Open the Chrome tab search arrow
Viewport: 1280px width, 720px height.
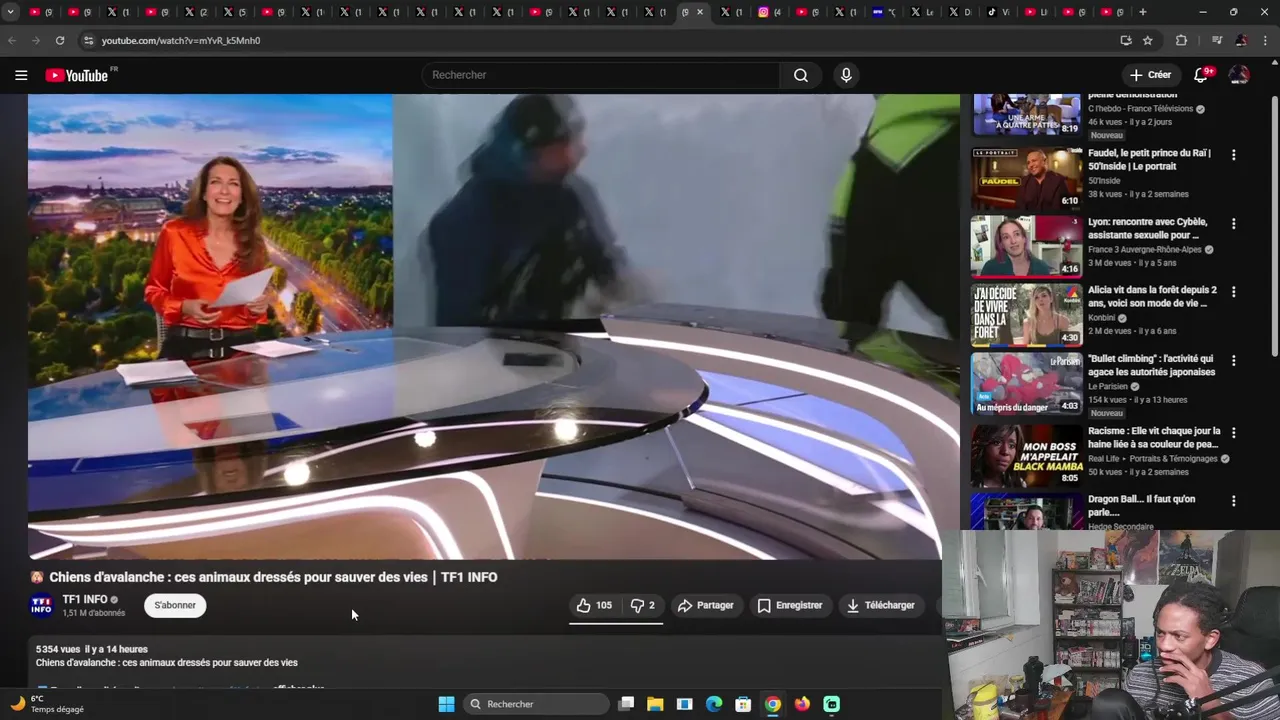10,12
